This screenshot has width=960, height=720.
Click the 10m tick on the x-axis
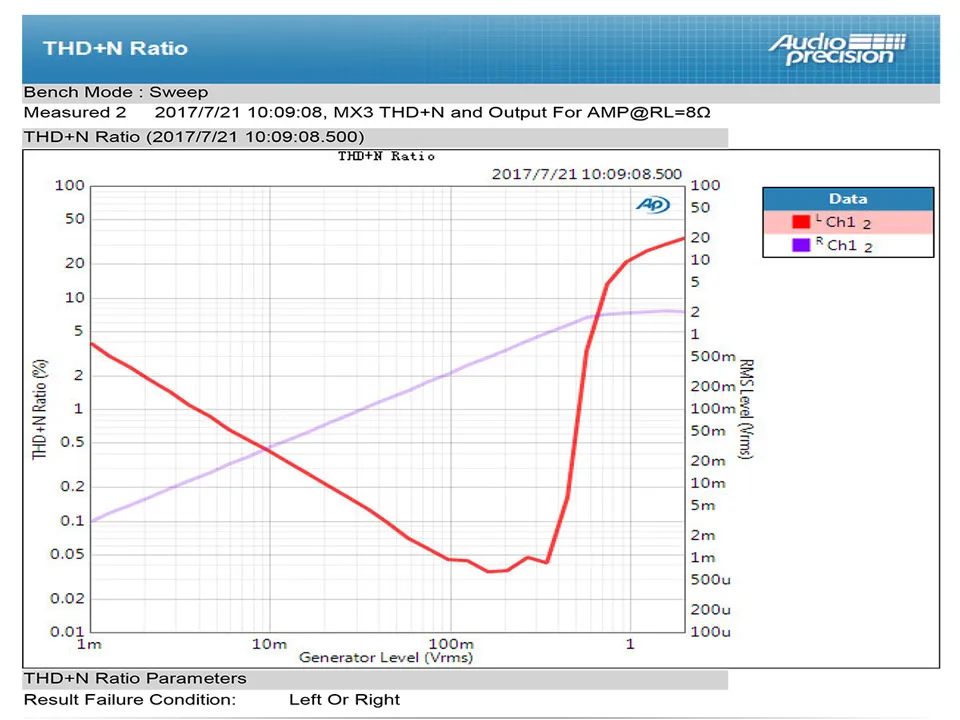[x=269, y=644]
